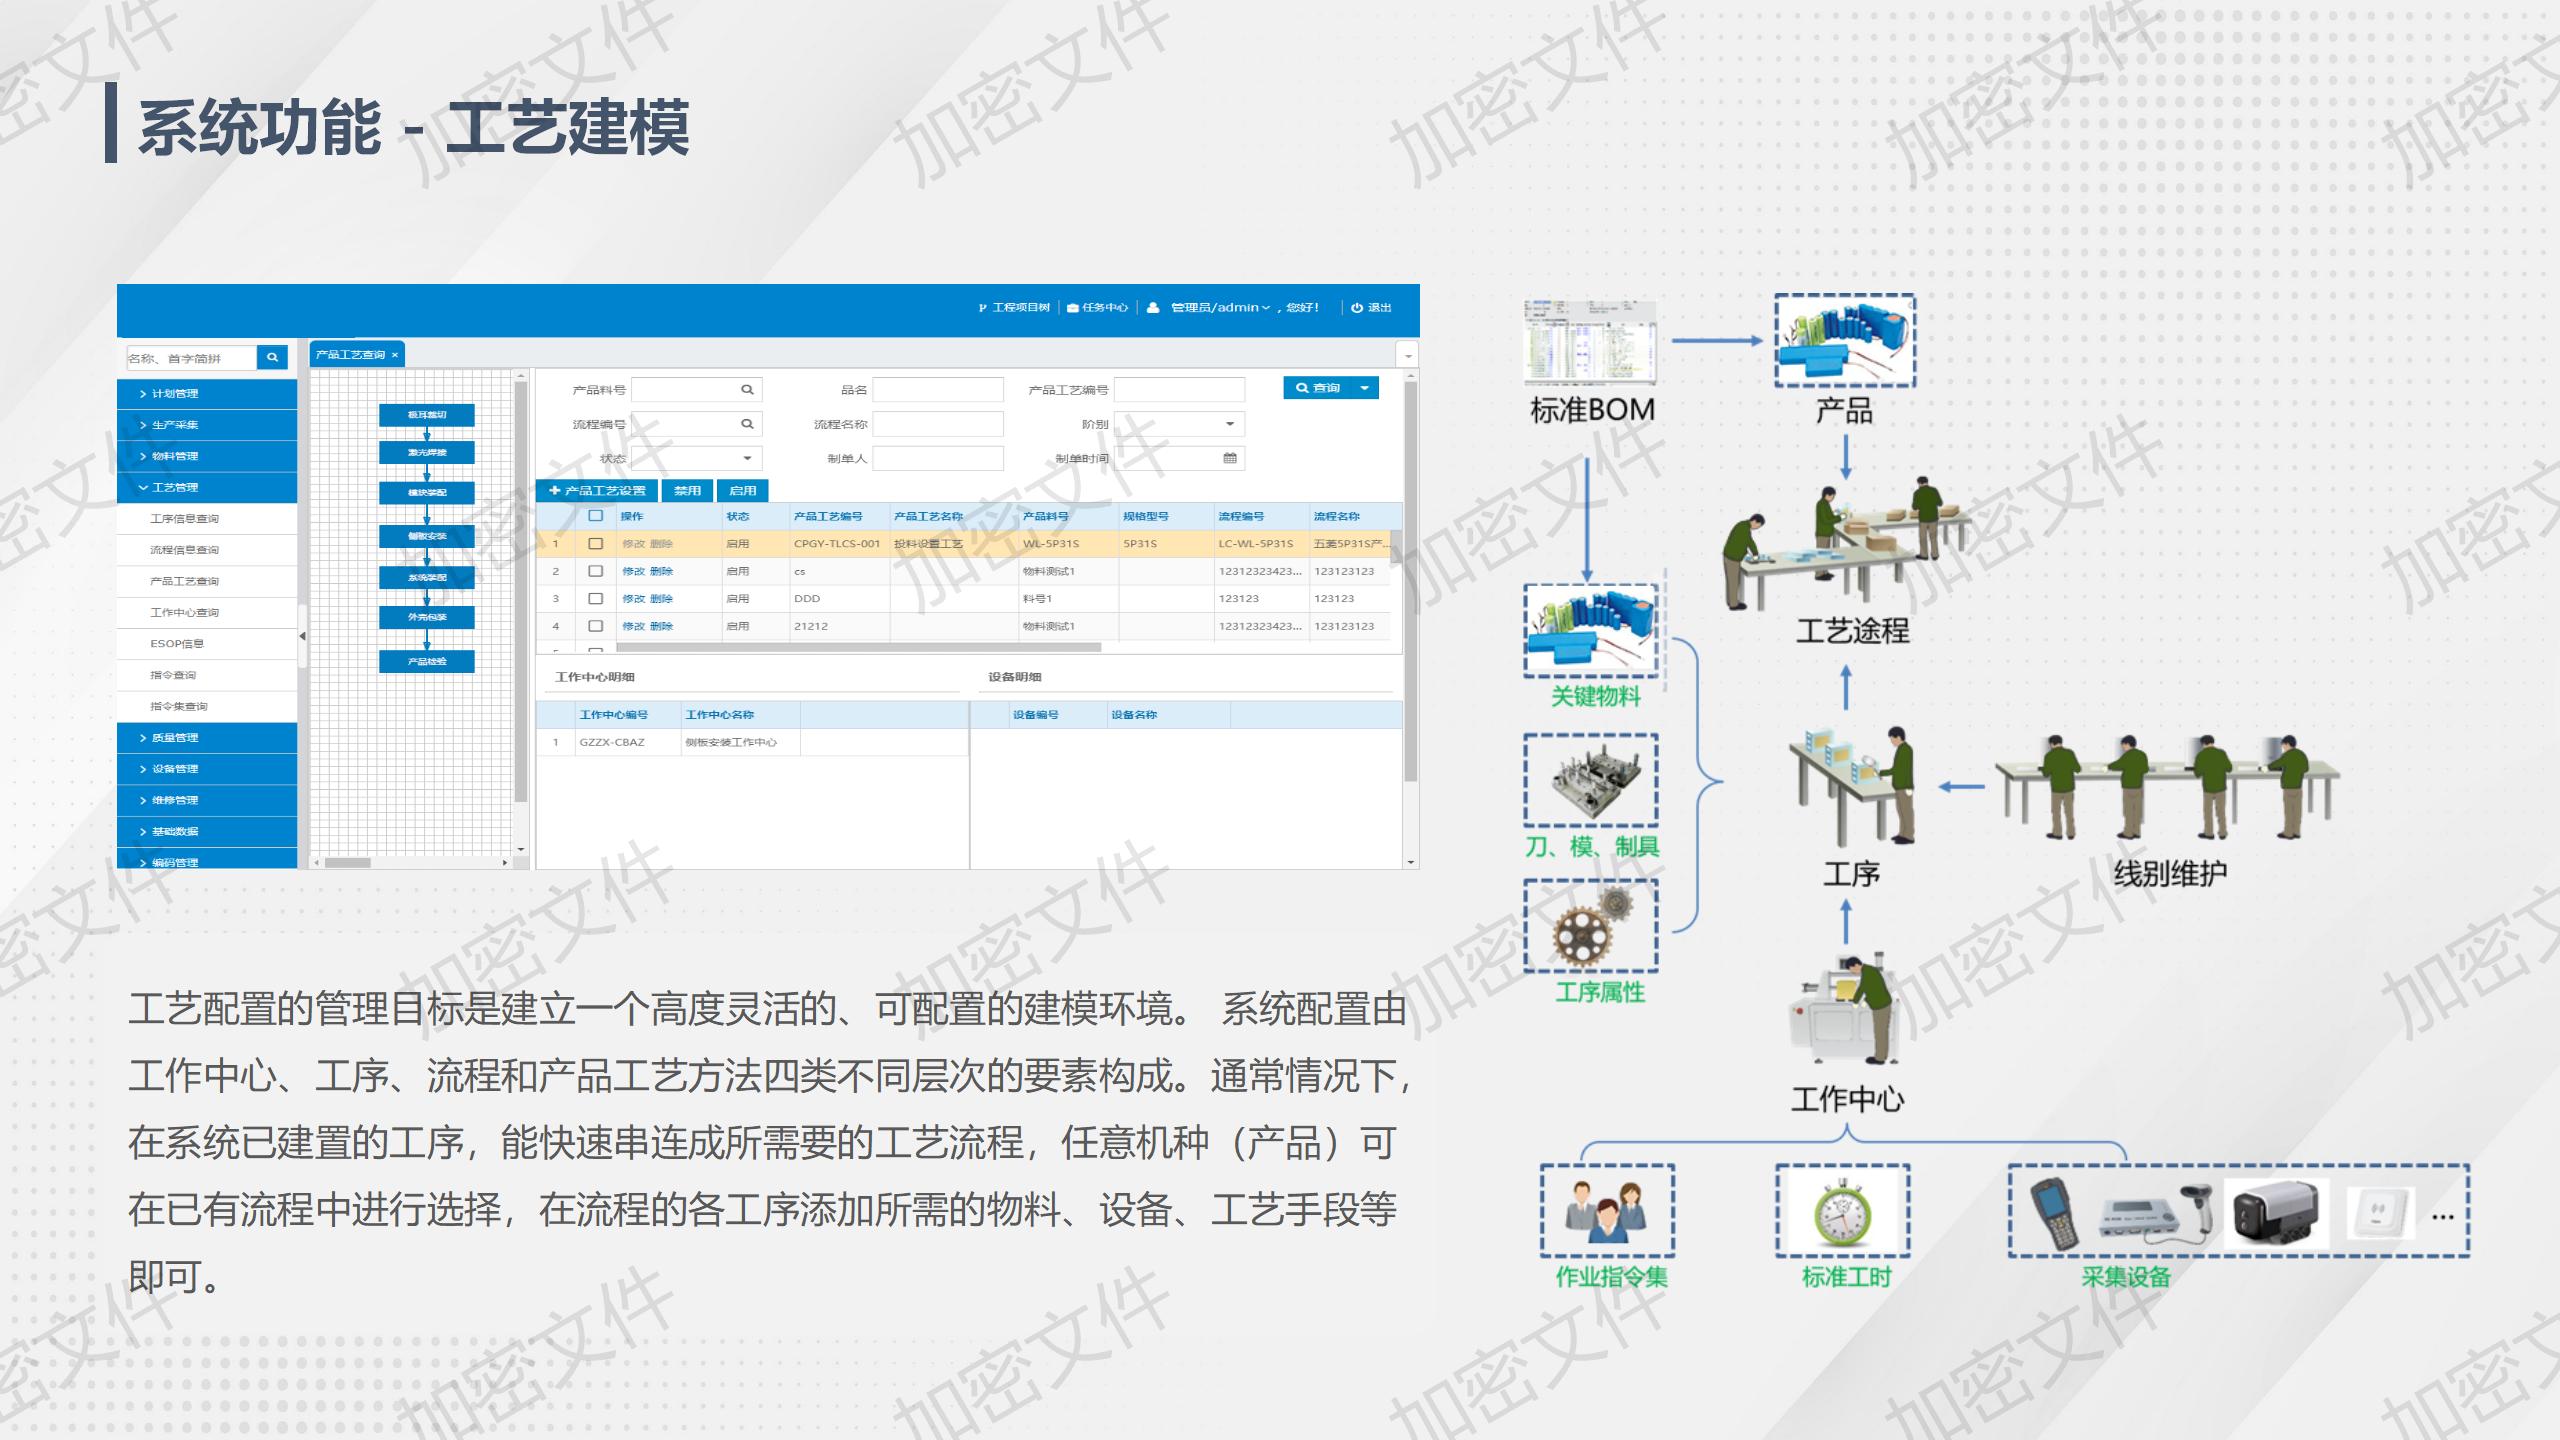The height and width of the screenshot is (1440, 2560).
Task: Select the 激光焊接 flow node
Action: pyautogui.click(x=427, y=453)
